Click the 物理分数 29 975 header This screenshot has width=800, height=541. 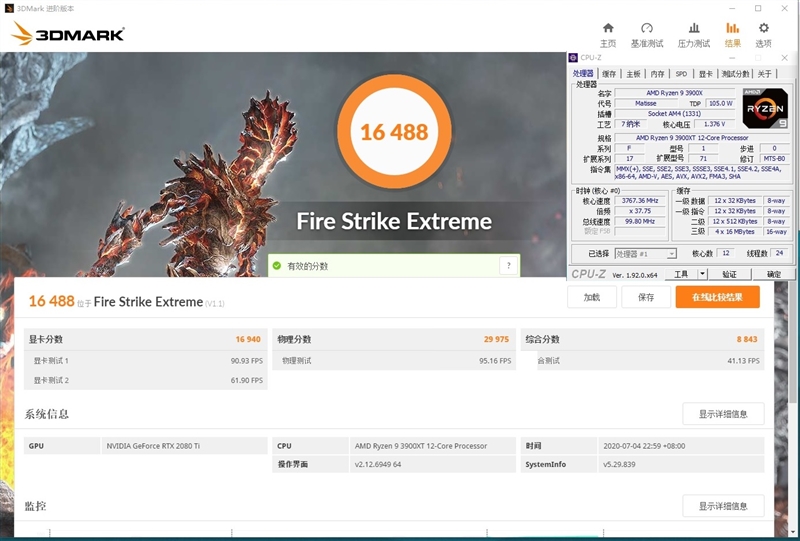pyautogui.click(x=394, y=339)
